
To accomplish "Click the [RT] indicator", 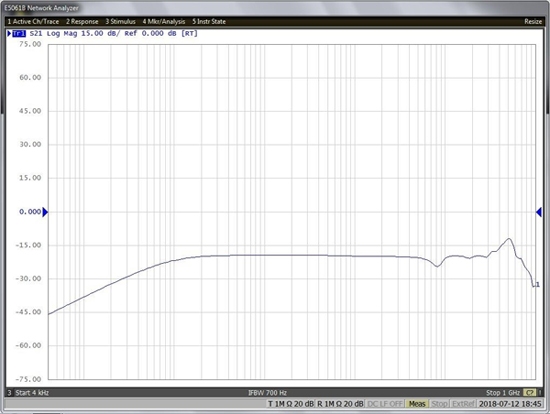I will point(189,34).
